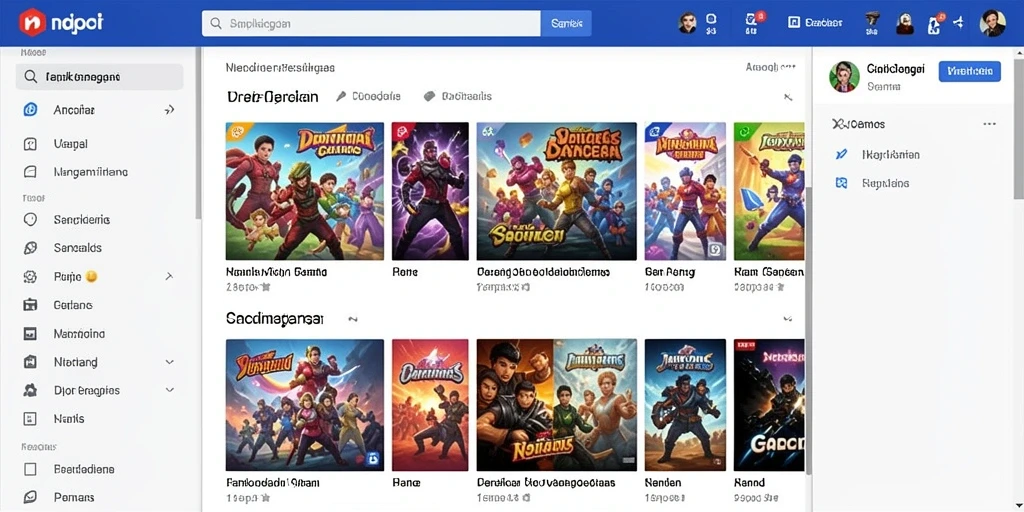The width and height of the screenshot is (1024, 512).
Task: Click the collapse icon right of Dreir Gerclan row
Action: pos(788,97)
